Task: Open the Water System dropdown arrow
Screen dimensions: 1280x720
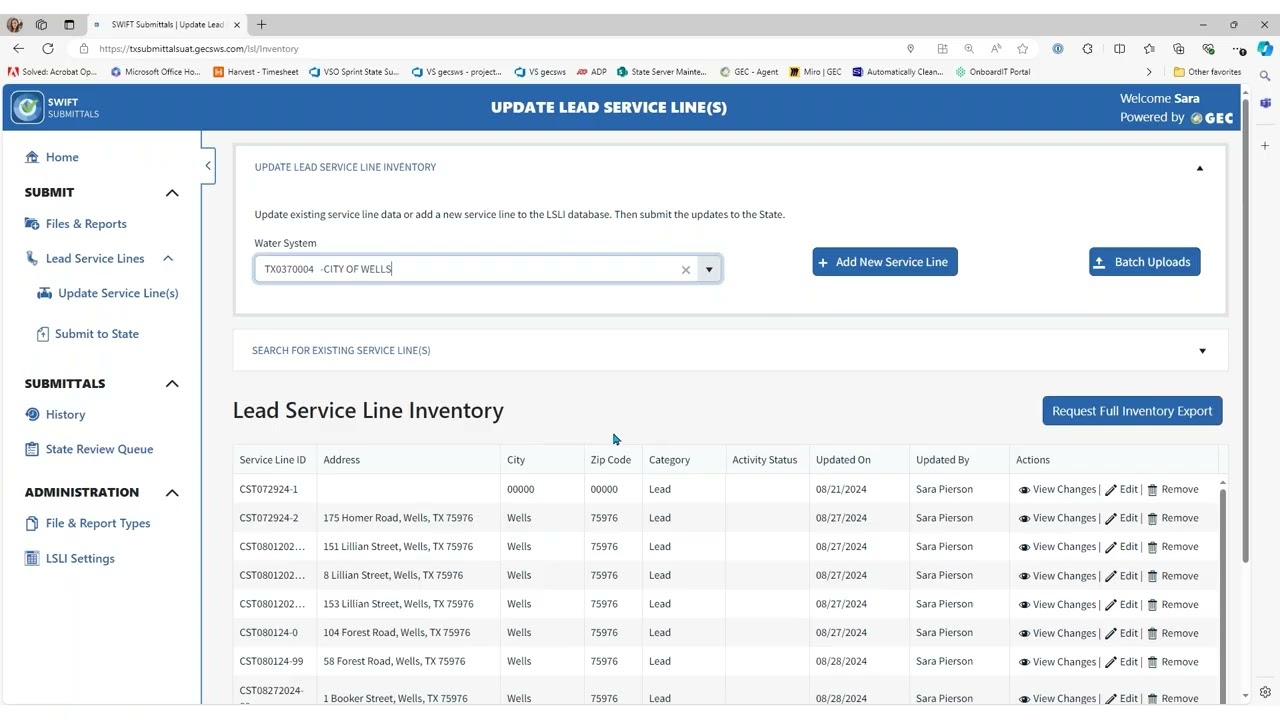Action: point(709,269)
